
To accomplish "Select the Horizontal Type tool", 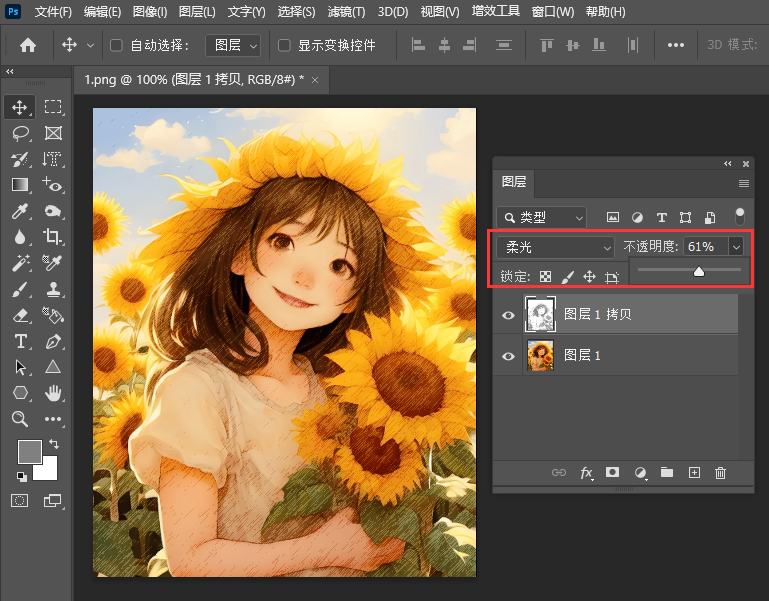I will (x=20, y=341).
